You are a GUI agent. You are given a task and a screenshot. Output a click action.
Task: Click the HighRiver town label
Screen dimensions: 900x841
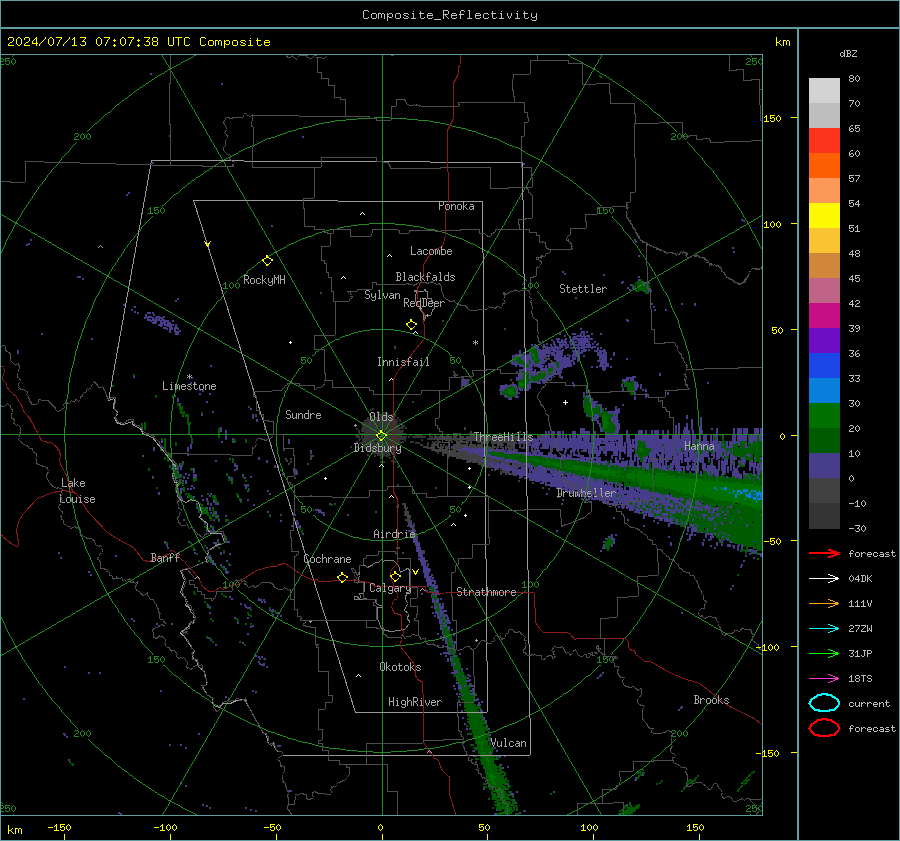tap(415, 702)
